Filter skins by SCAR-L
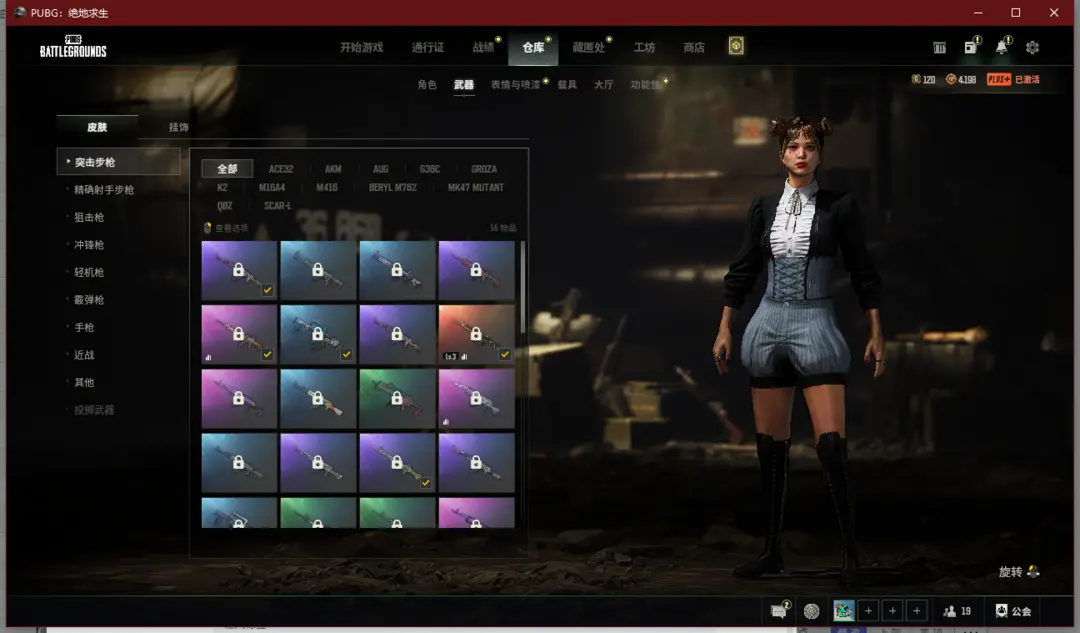The image size is (1080, 633). pyautogui.click(x=278, y=206)
